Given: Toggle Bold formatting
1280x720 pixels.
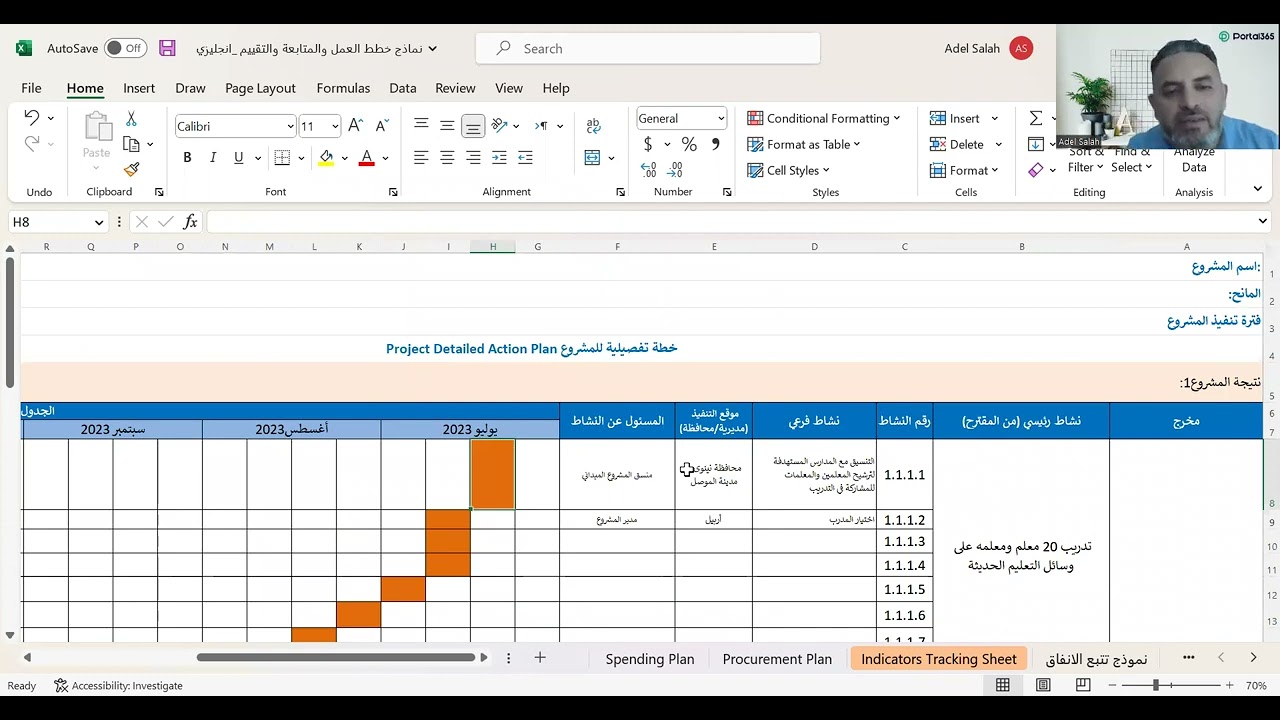Looking at the screenshot, I should point(187,158).
